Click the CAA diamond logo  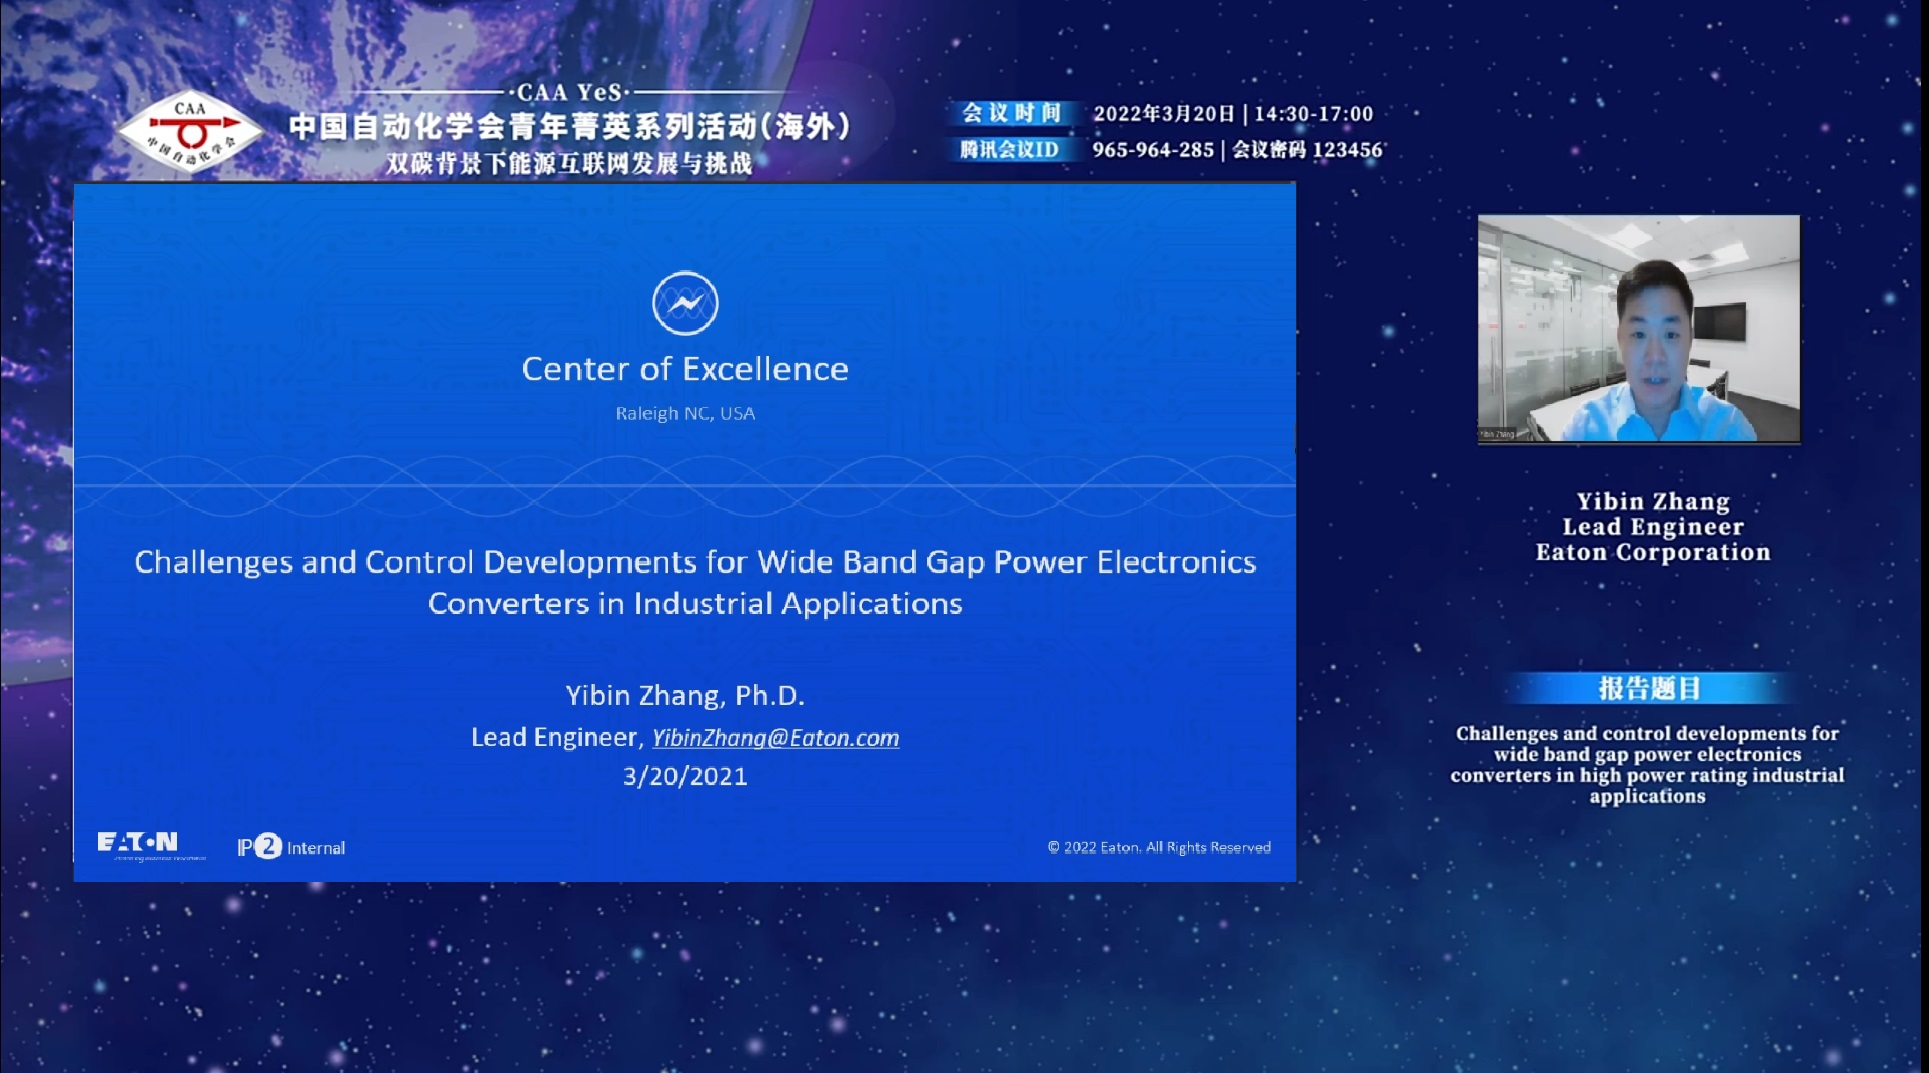pyautogui.click(x=190, y=131)
